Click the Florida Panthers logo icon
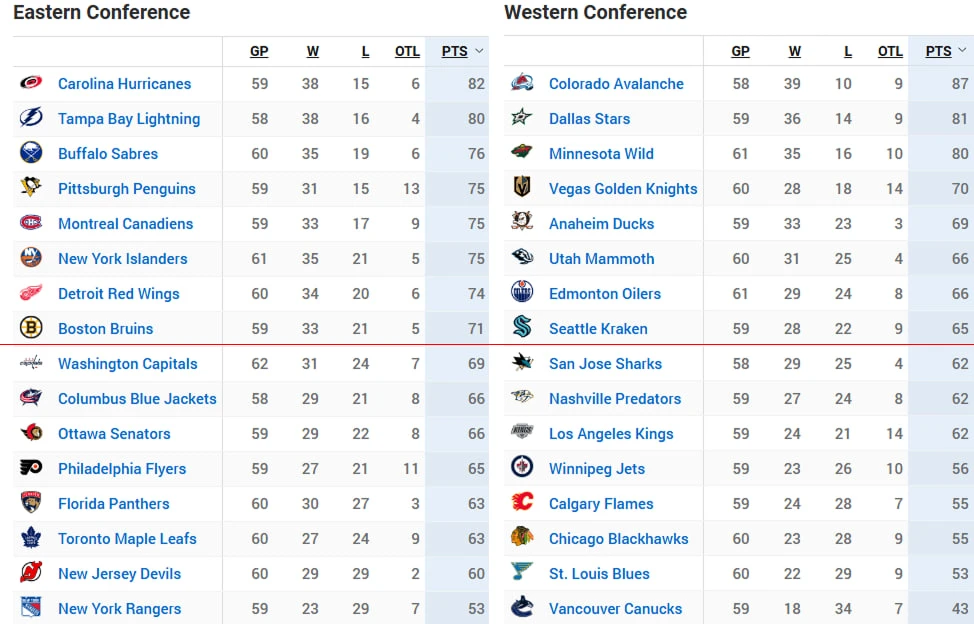The height and width of the screenshot is (624, 974). pos(31,503)
